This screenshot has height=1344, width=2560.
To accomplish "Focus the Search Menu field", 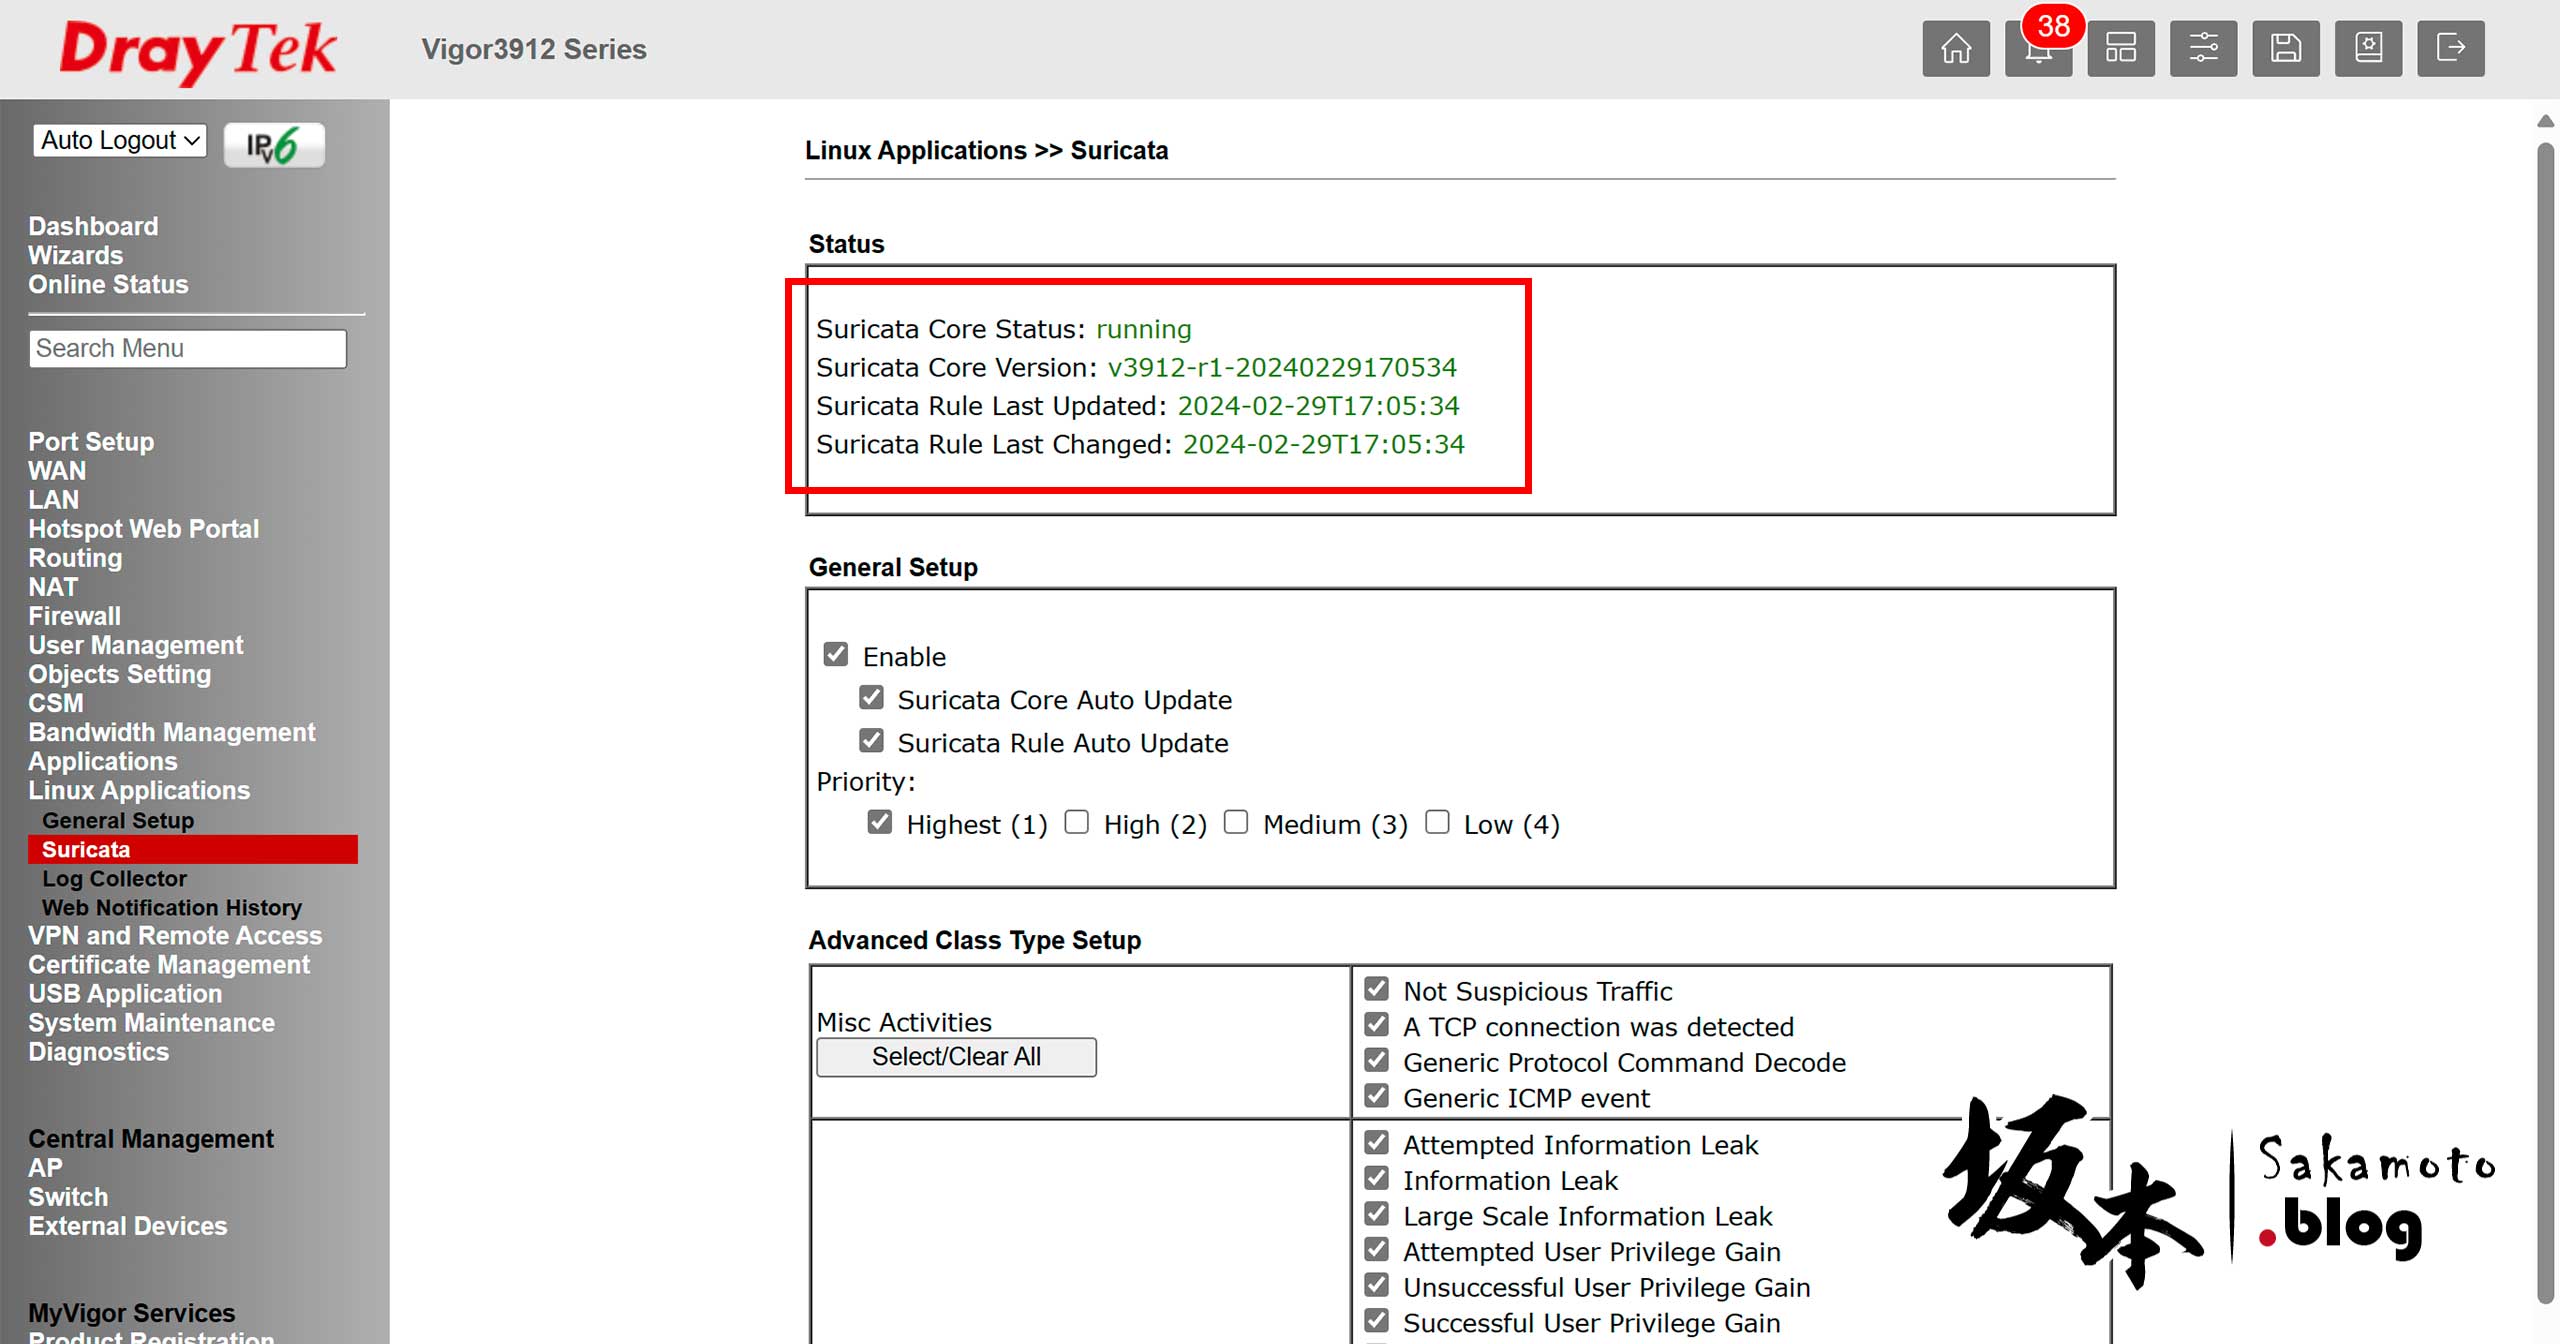I will 188,348.
